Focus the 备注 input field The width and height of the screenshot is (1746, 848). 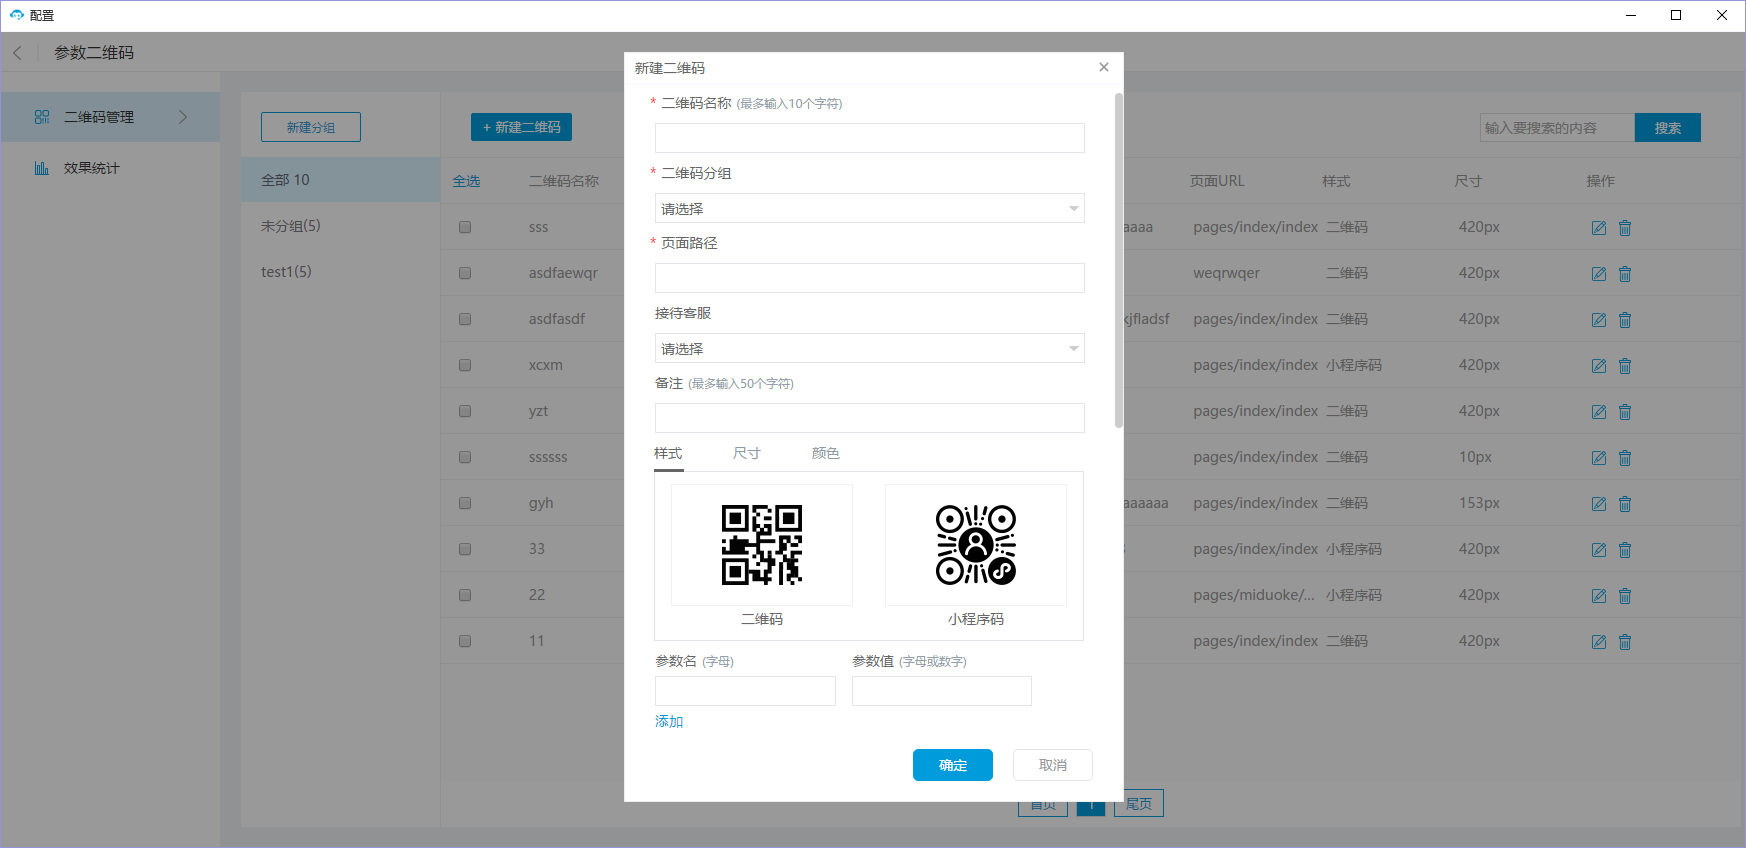point(870,418)
